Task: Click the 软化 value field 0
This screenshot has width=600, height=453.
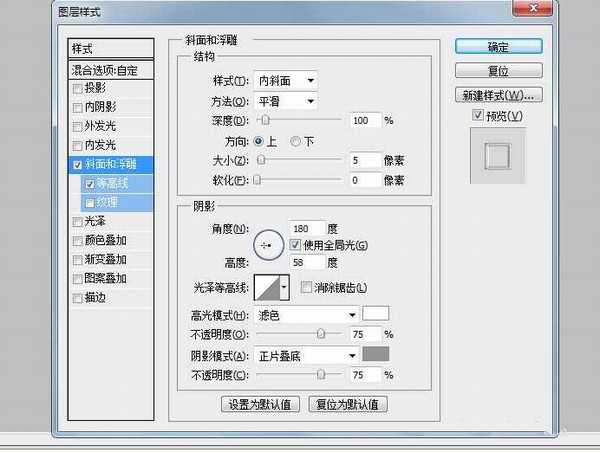Action: coord(366,180)
